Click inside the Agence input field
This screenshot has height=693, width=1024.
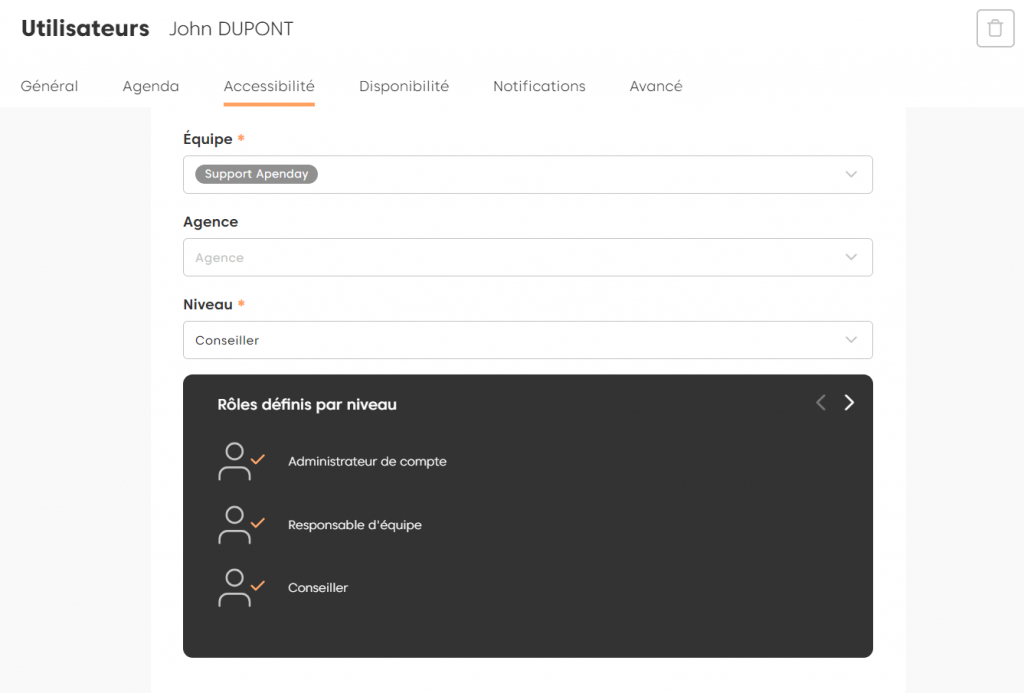[500, 257]
